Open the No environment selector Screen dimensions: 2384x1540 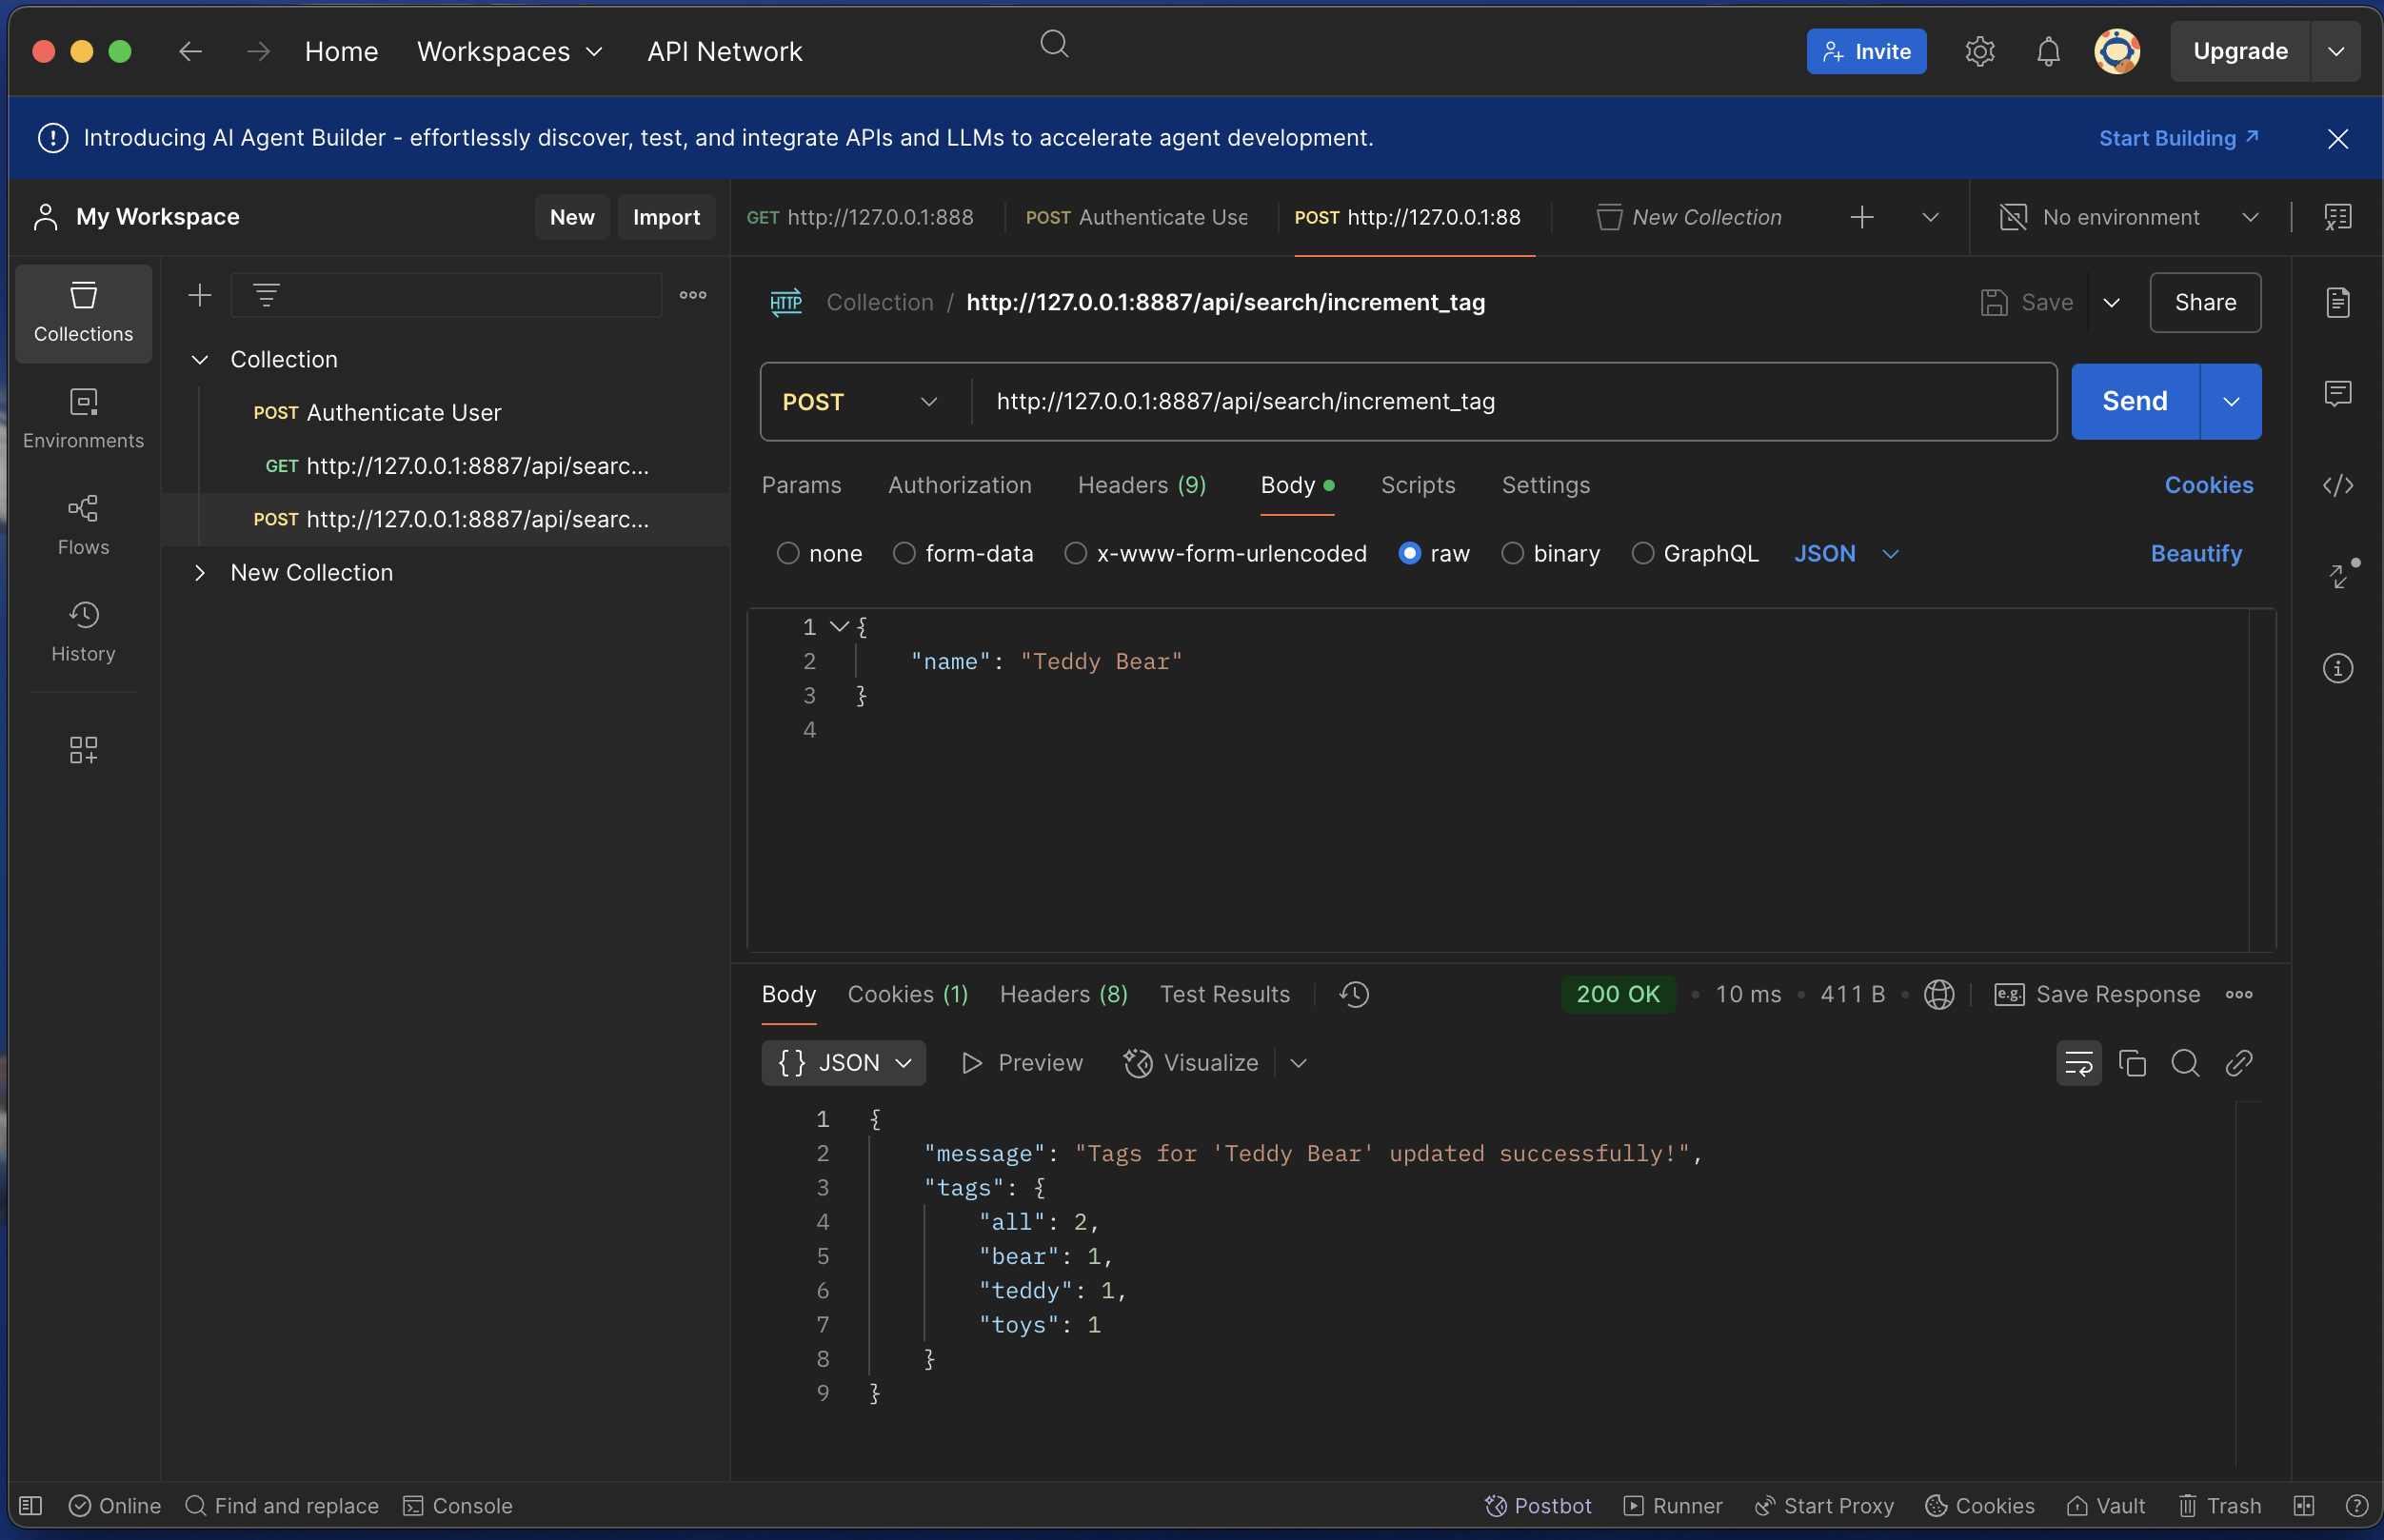click(2129, 217)
